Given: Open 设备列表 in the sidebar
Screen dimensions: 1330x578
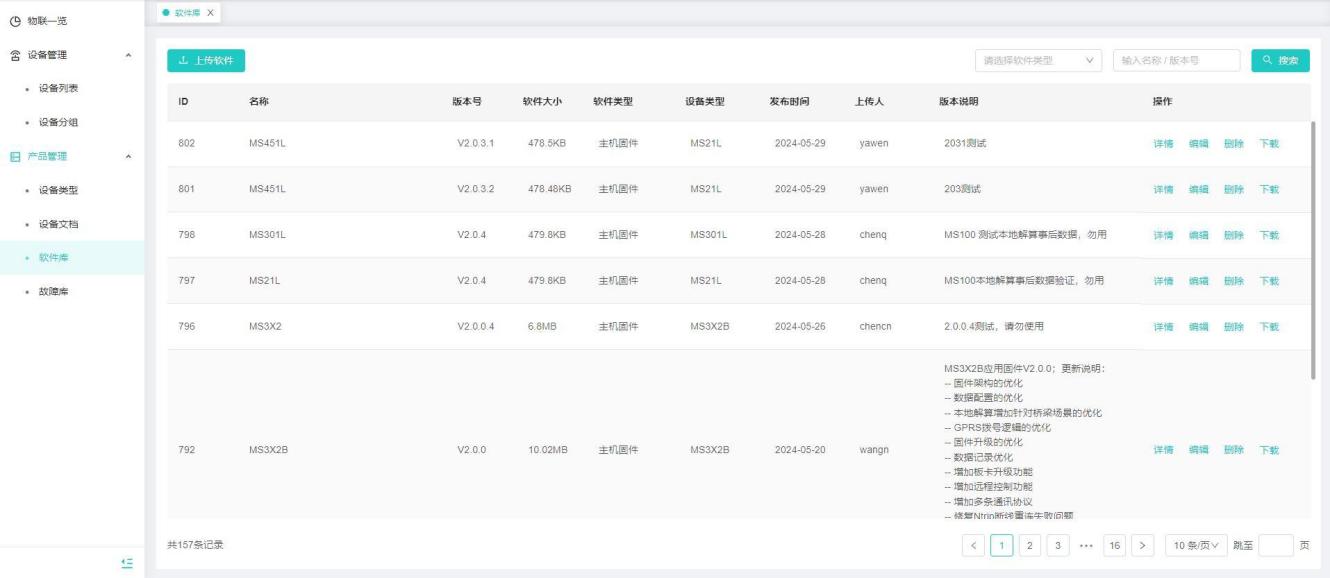Looking at the screenshot, I should tap(58, 89).
